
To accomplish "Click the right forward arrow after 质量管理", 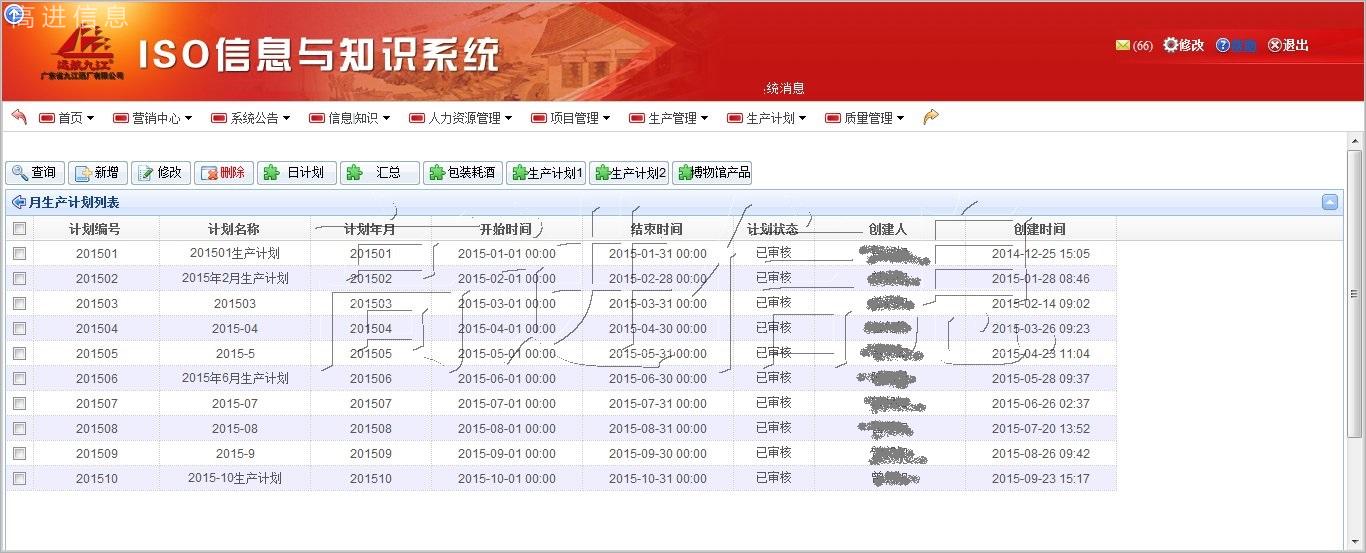I will click(931, 117).
